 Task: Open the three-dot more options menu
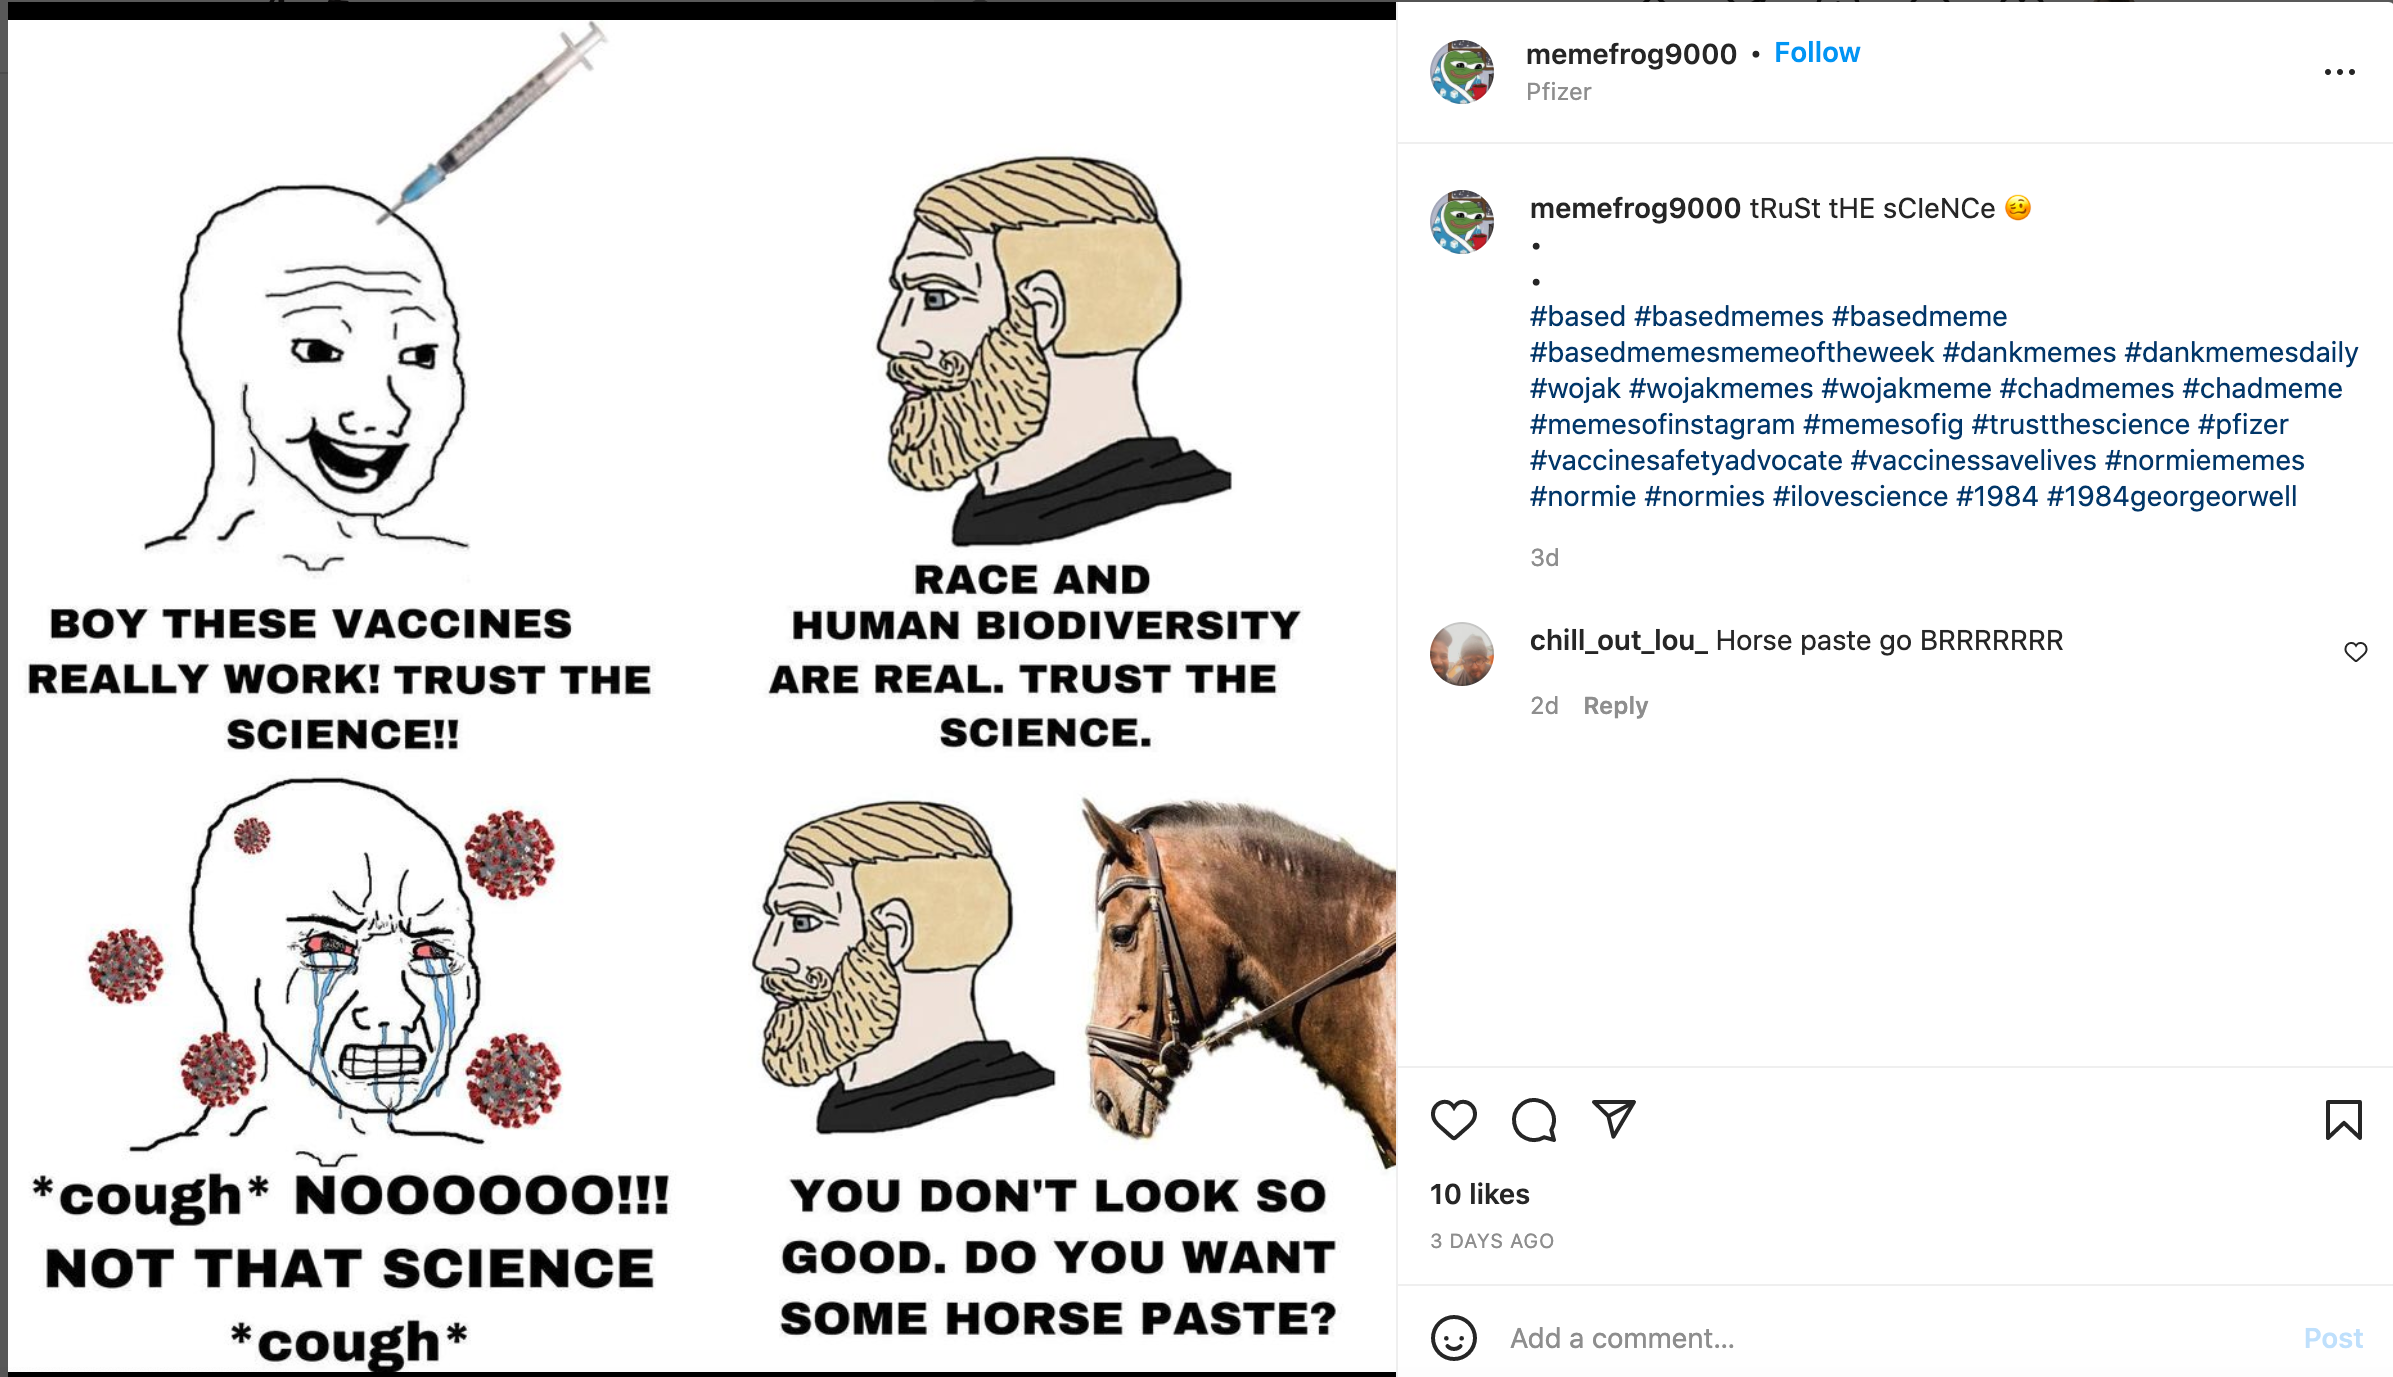pos(2339,72)
